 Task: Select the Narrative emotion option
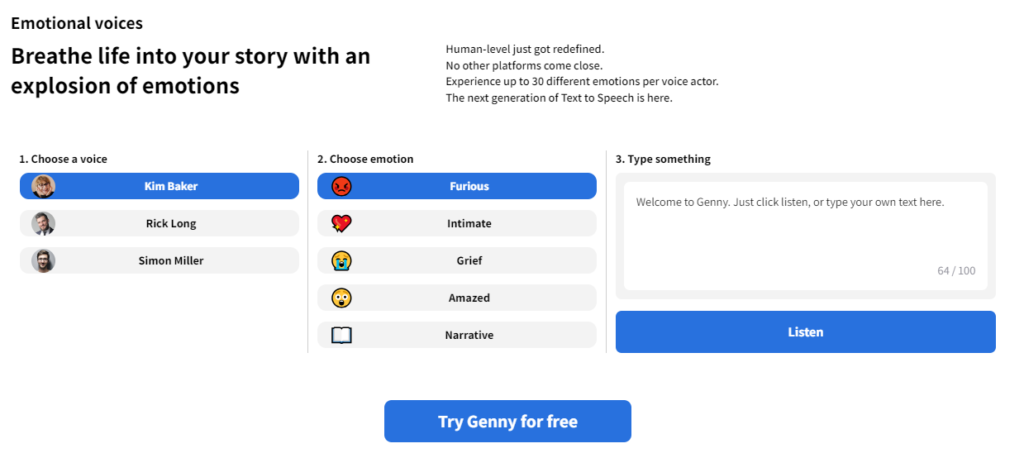468,335
